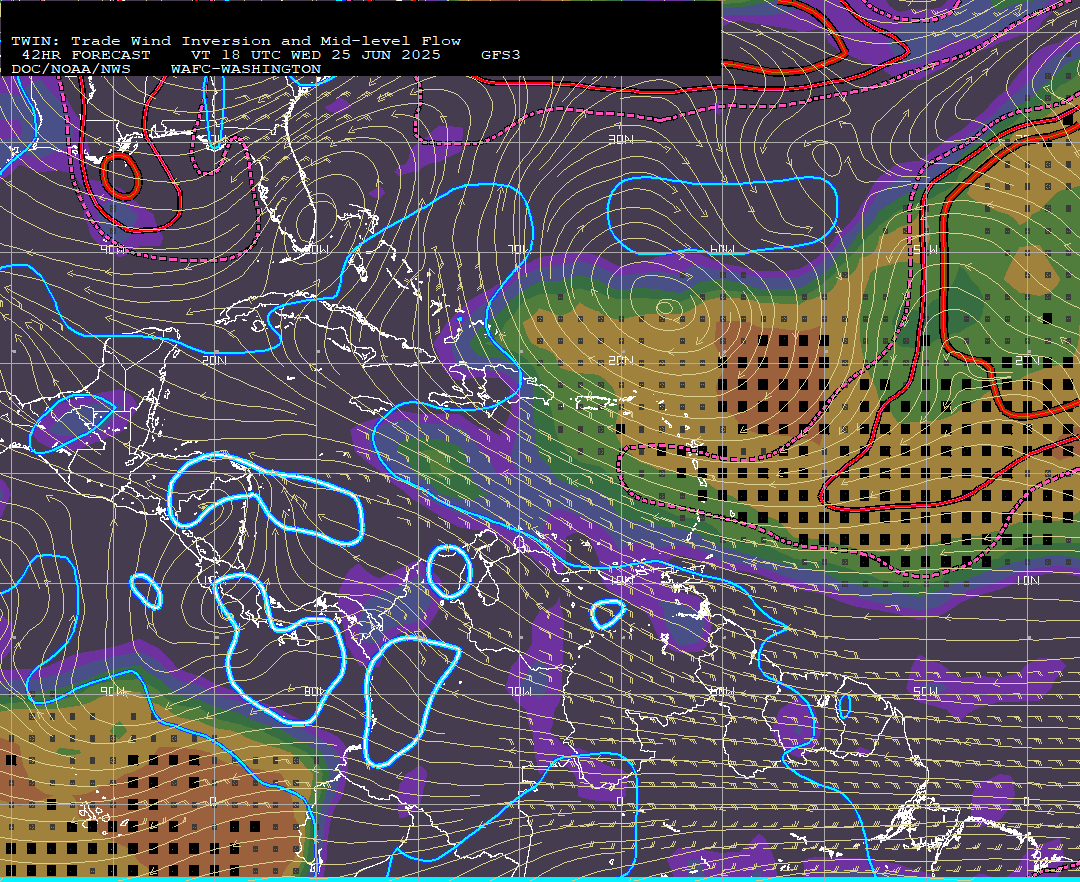This screenshot has height=882, width=1080.
Task: Click the '80W' label near southern Florida
Action: 315,249
